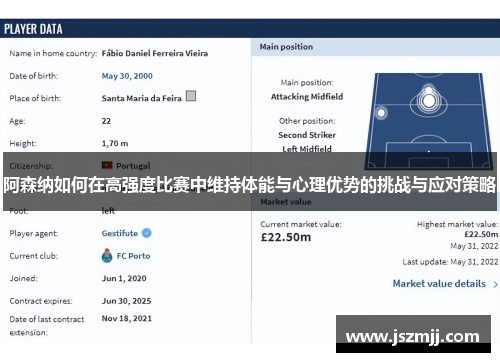Click the Portugal flag icon
This screenshot has width=500, height=362.
point(107,165)
